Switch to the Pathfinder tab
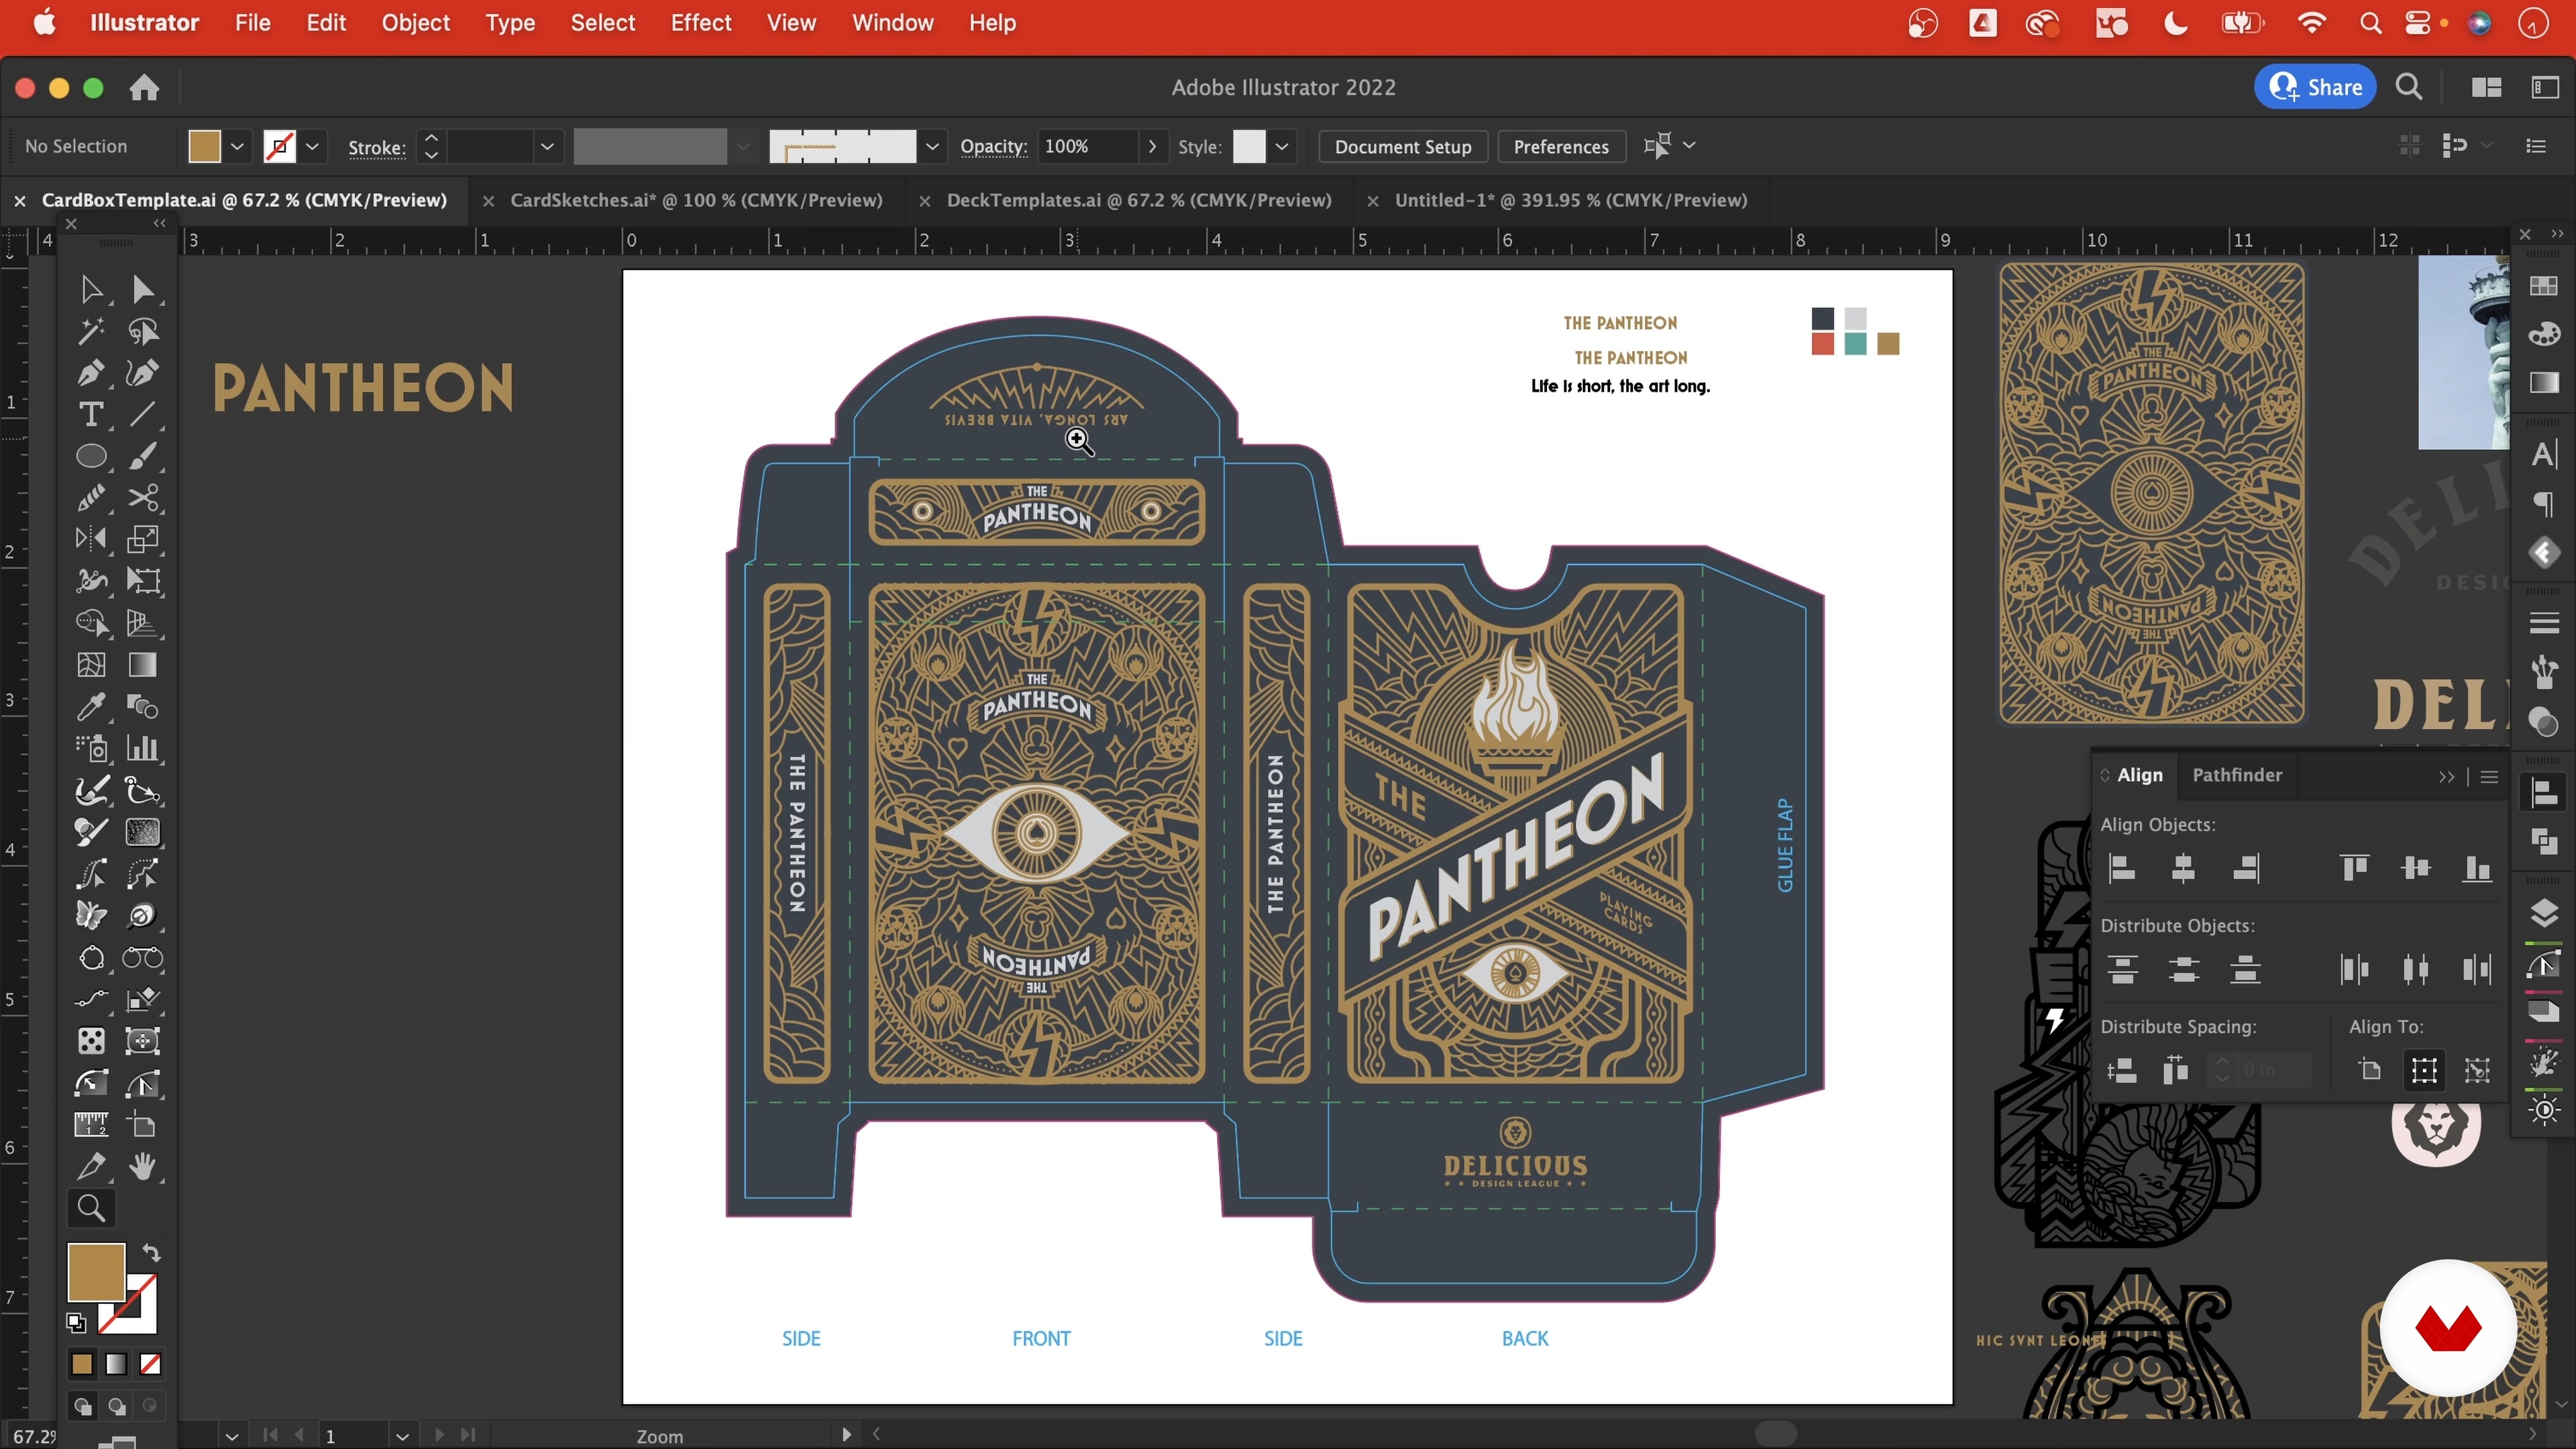The width and height of the screenshot is (2576, 1449). (2237, 775)
